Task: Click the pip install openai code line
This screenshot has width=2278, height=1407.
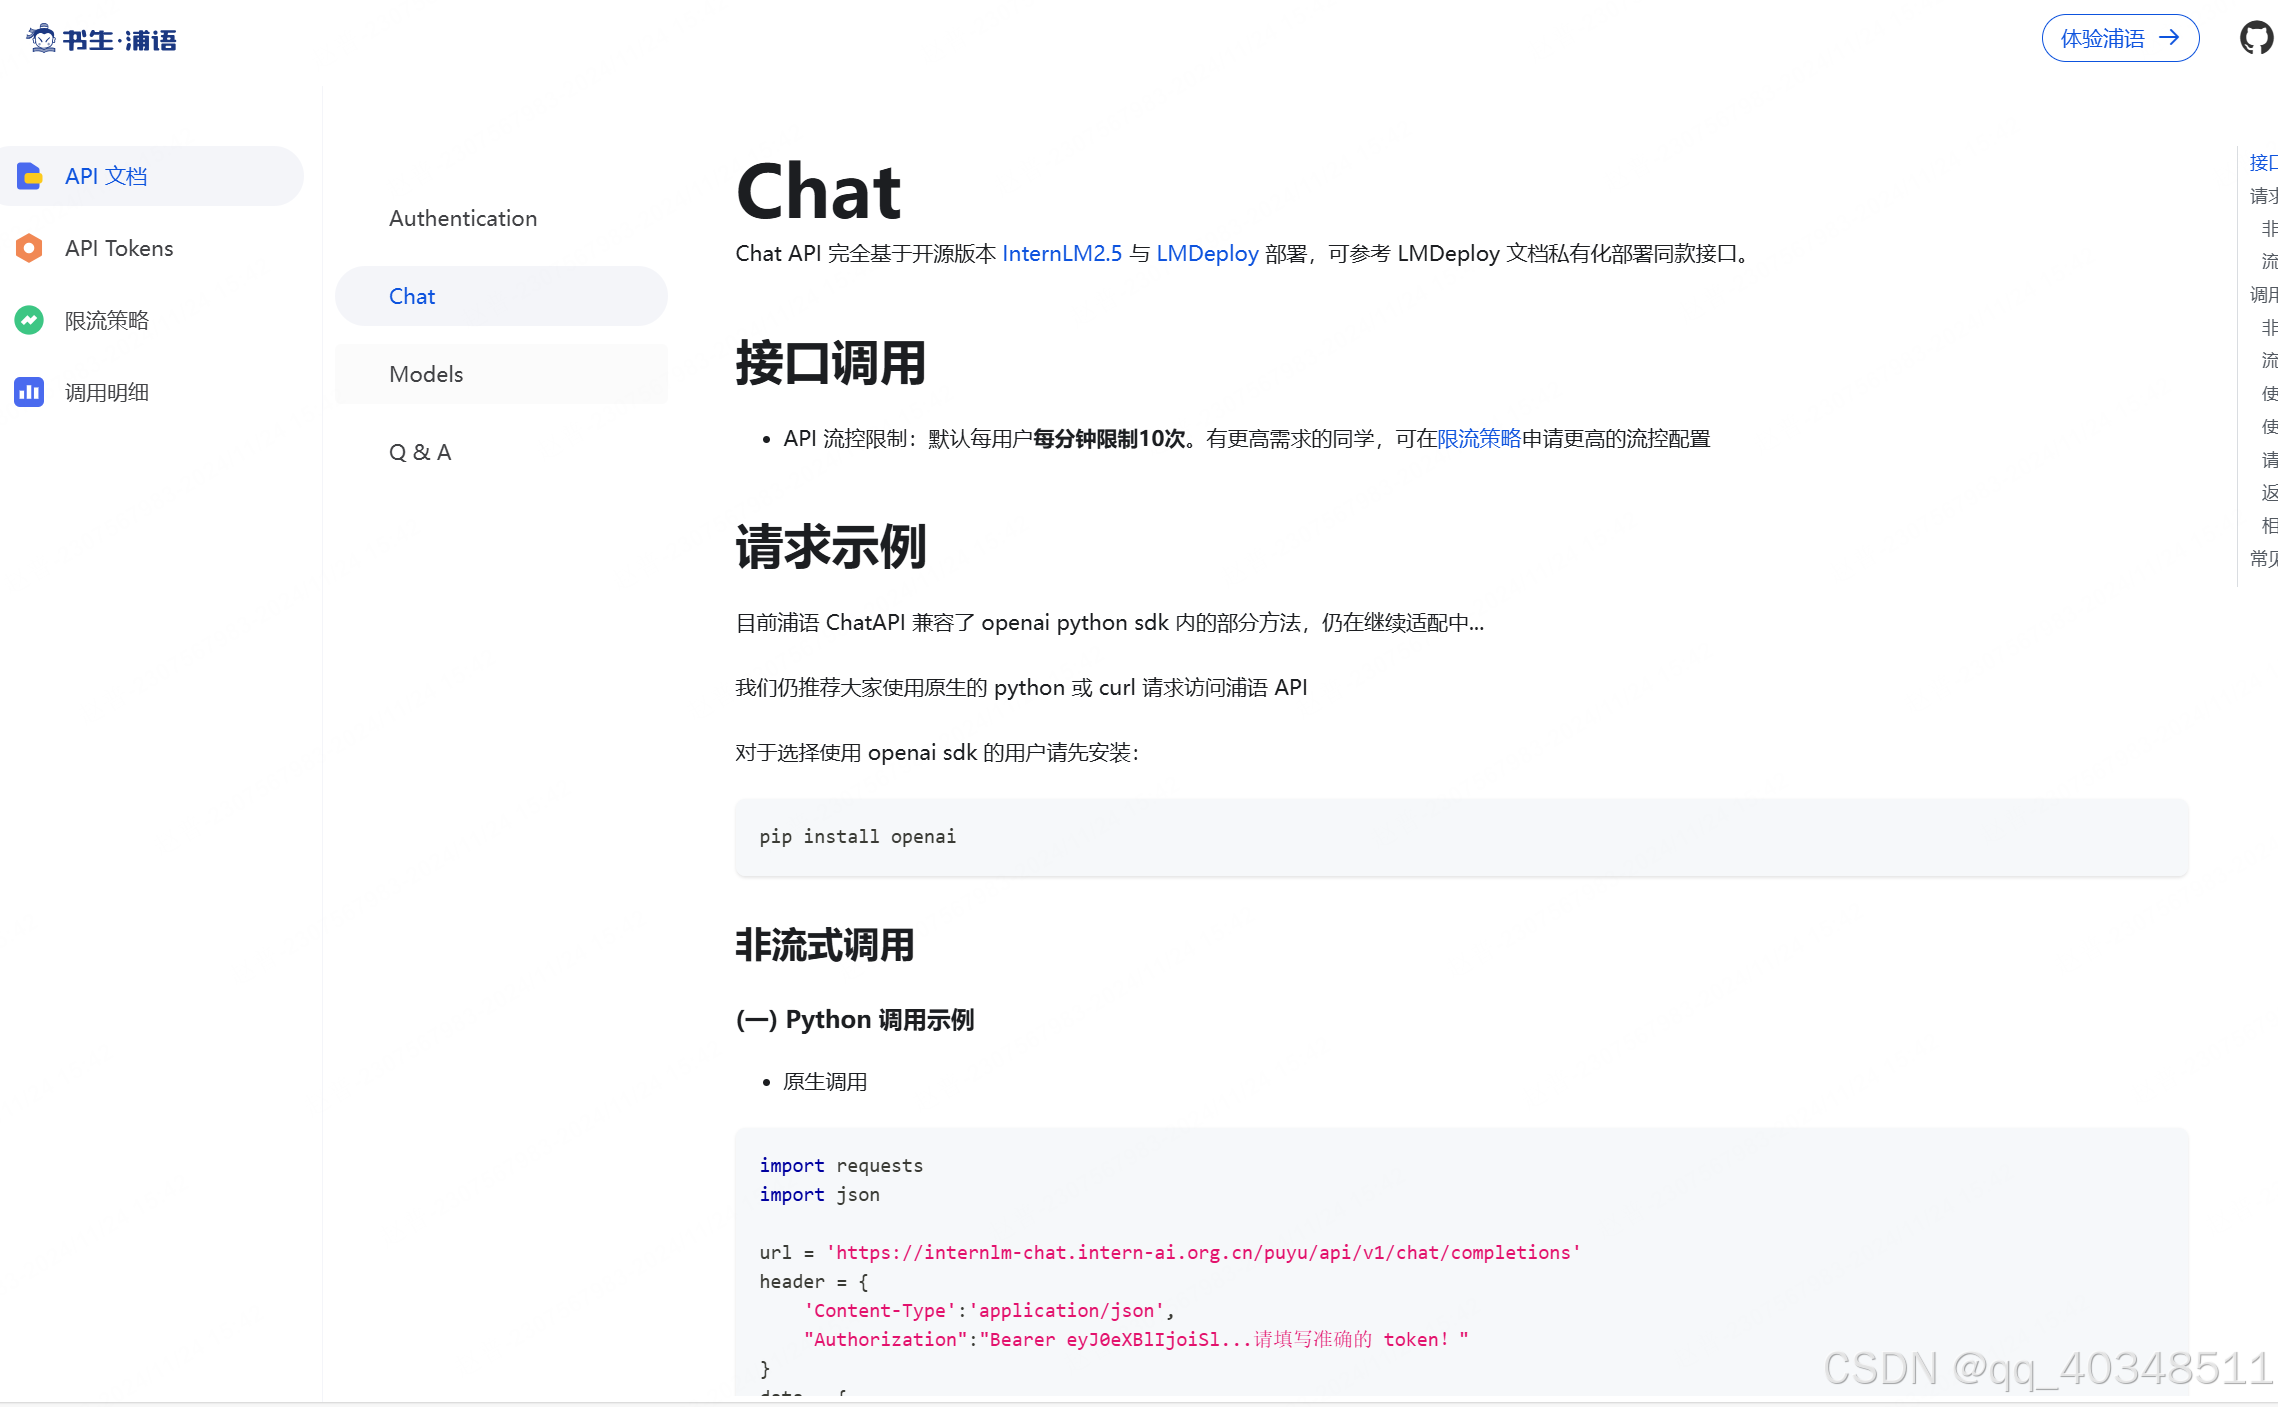Action: coord(857,837)
